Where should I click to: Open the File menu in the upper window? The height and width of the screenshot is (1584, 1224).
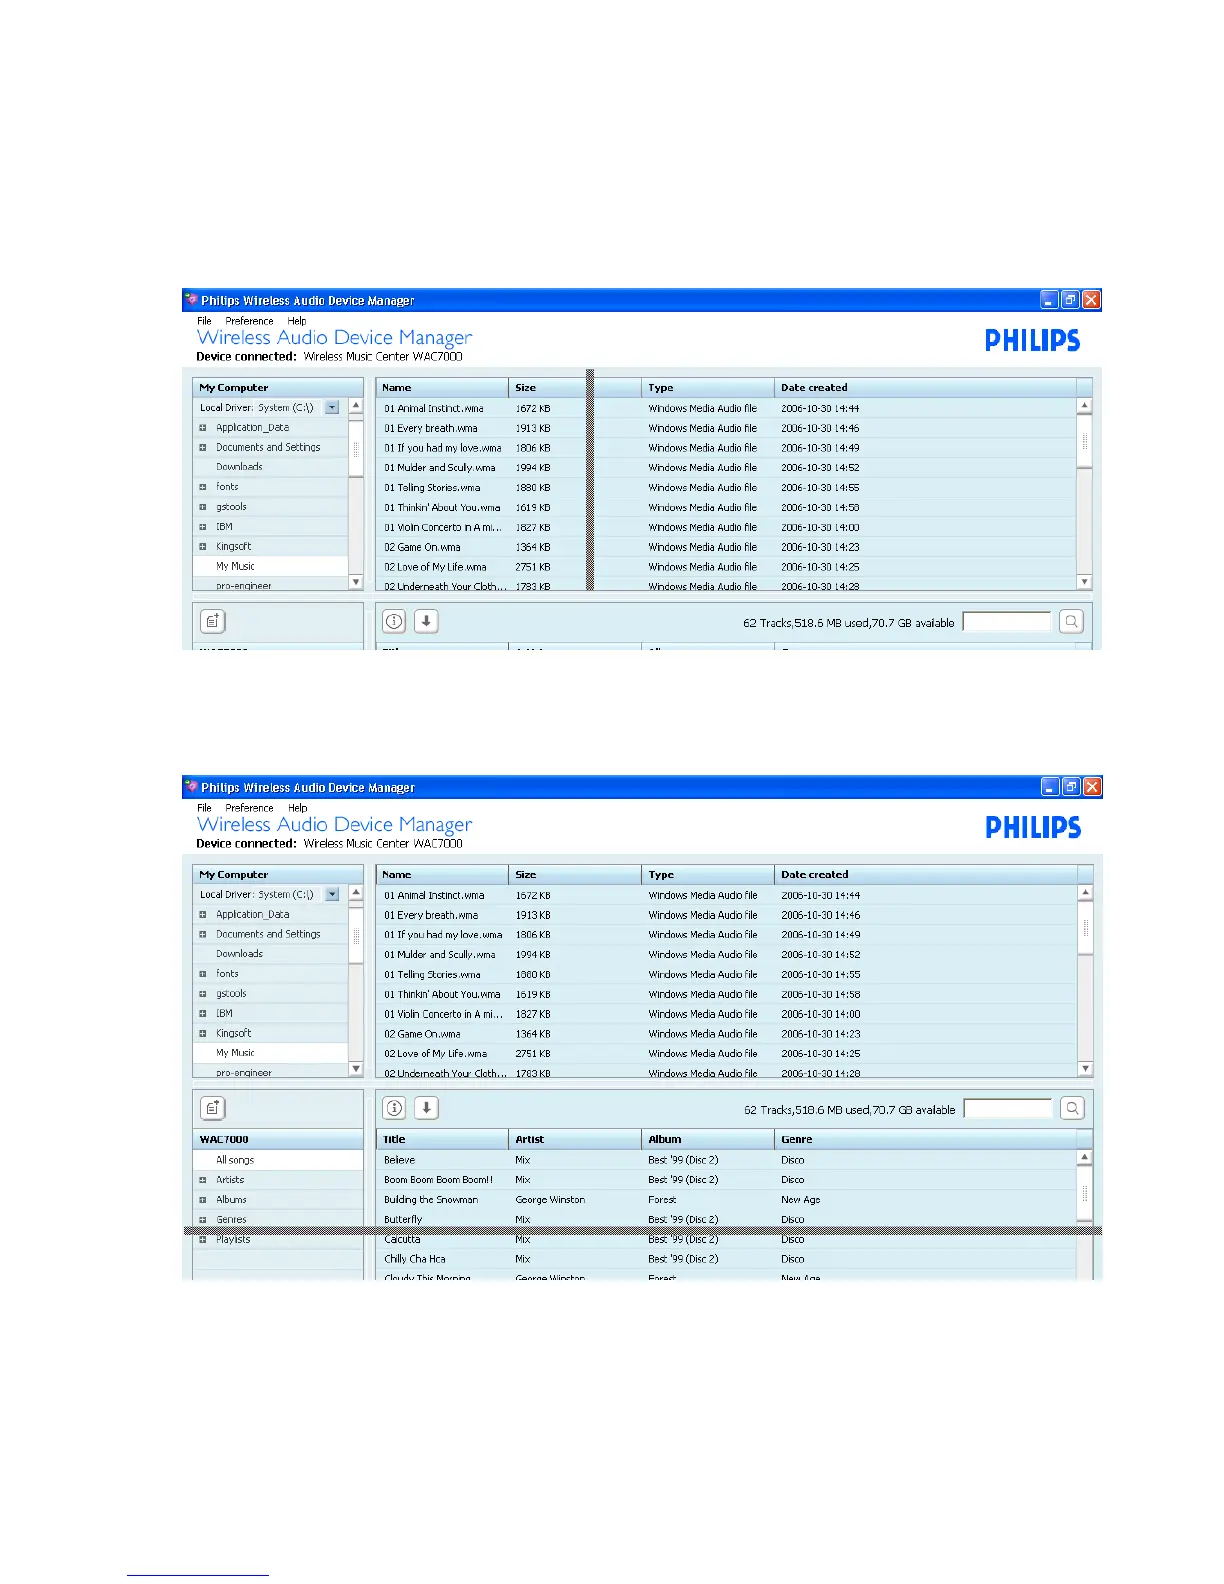pyautogui.click(x=204, y=321)
